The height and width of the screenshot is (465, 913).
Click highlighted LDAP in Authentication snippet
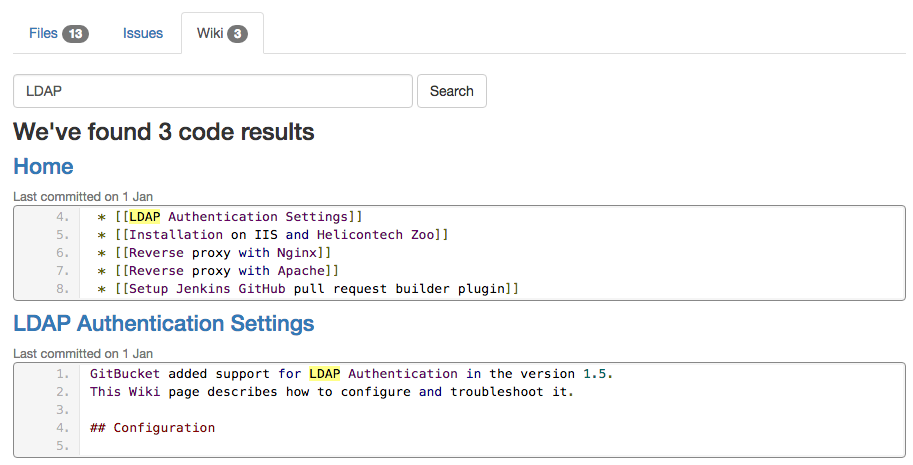(x=324, y=374)
